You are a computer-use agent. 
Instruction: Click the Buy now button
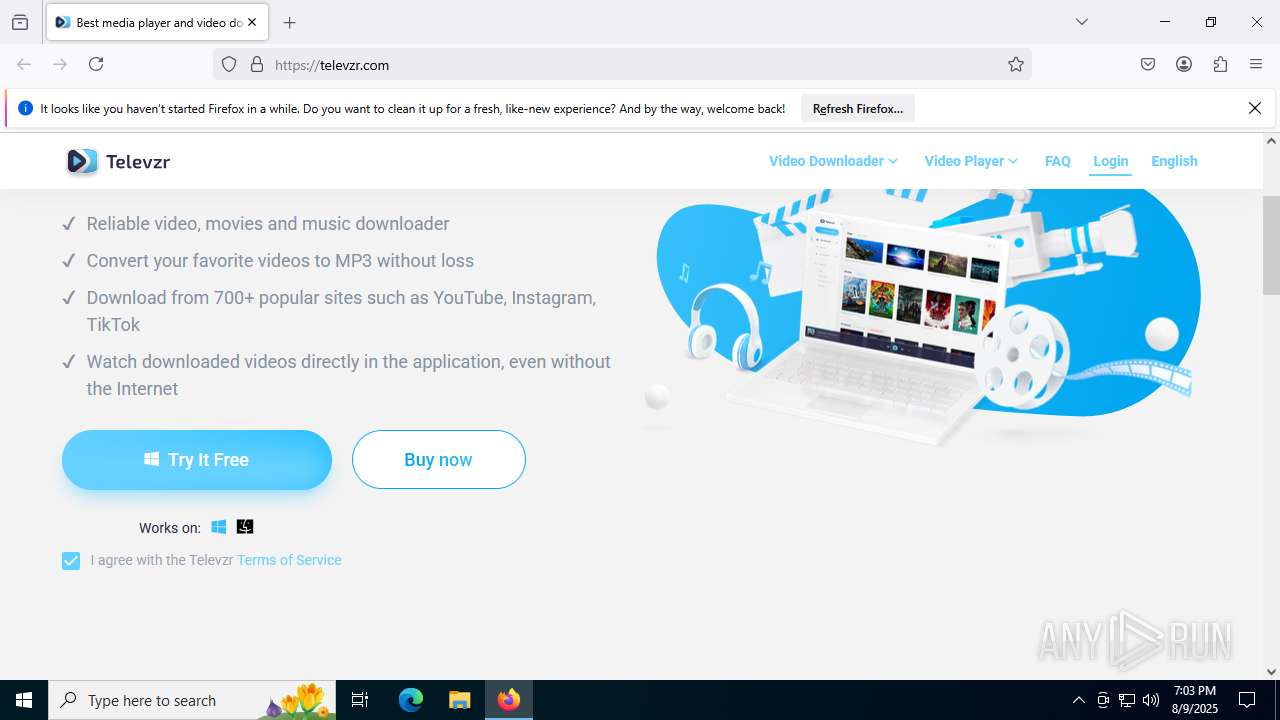tap(438, 460)
